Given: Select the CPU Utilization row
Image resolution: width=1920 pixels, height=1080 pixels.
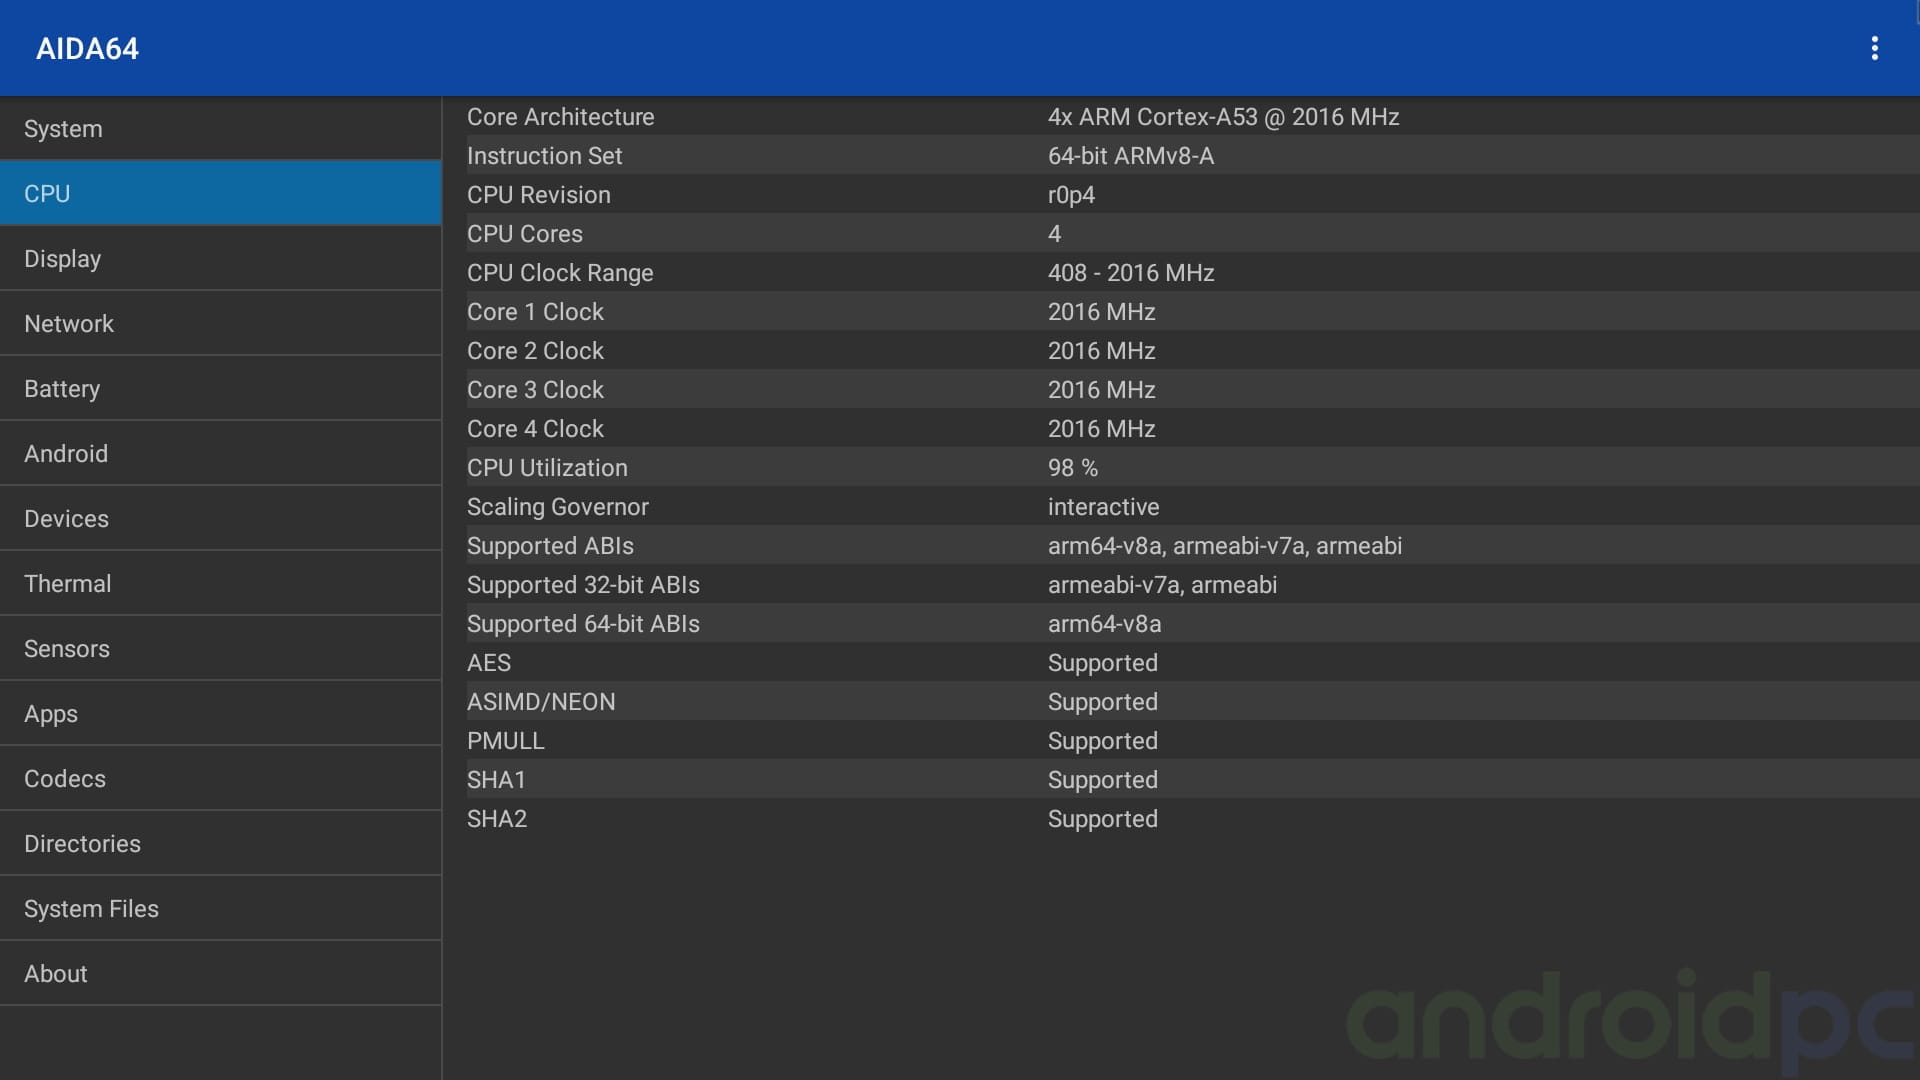Looking at the screenshot, I should click(x=1180, y=468).
